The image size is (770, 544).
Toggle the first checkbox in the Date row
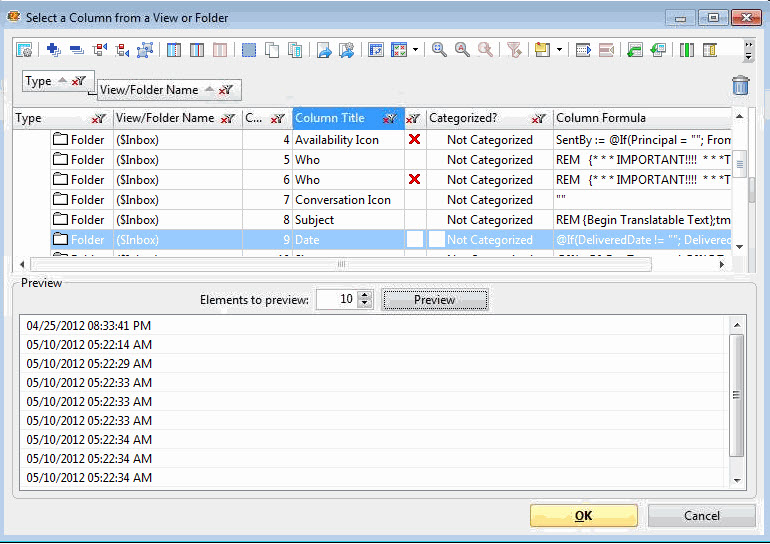(414, 240)
